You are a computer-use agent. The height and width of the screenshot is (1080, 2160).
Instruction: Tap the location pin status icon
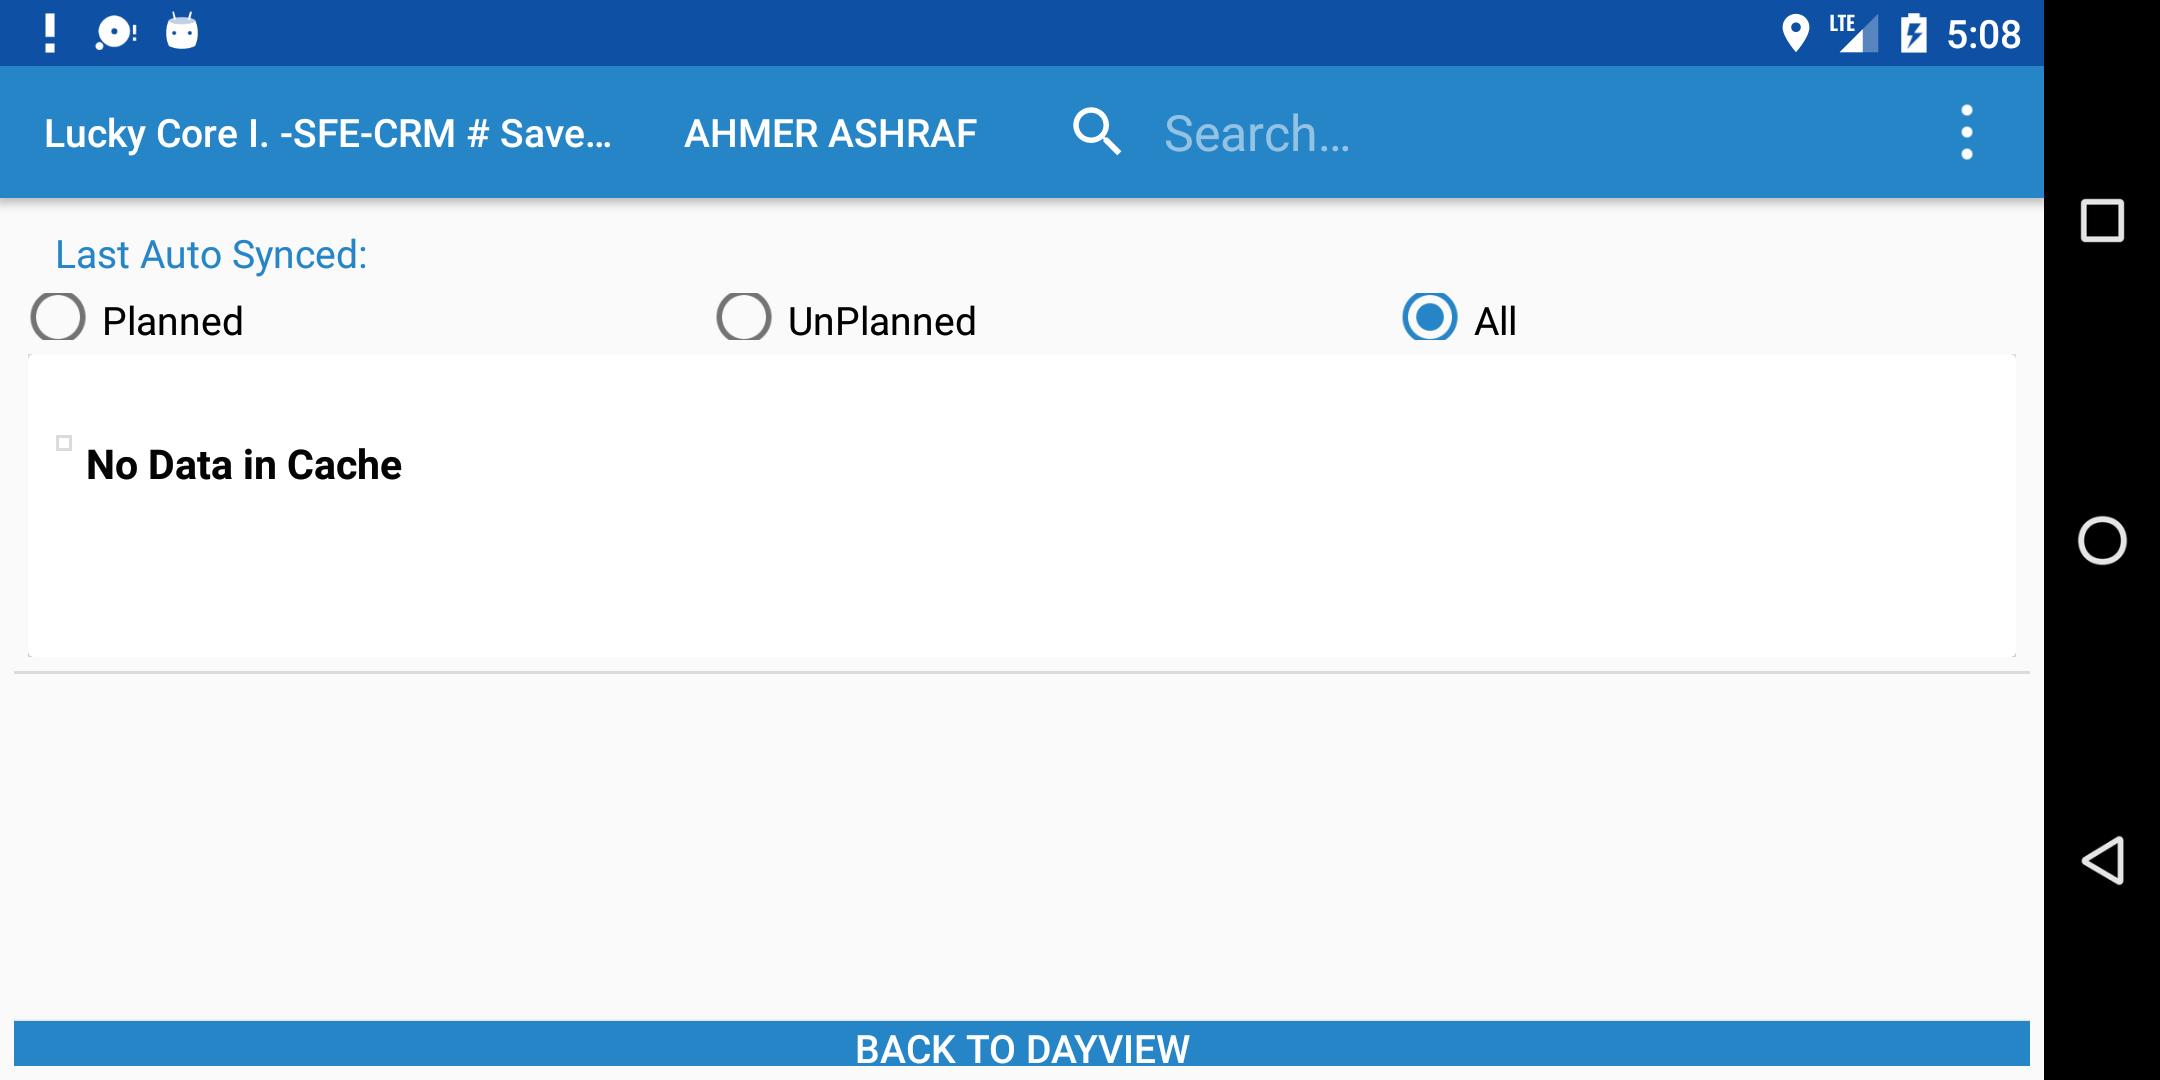click(x=1796, y=33)
